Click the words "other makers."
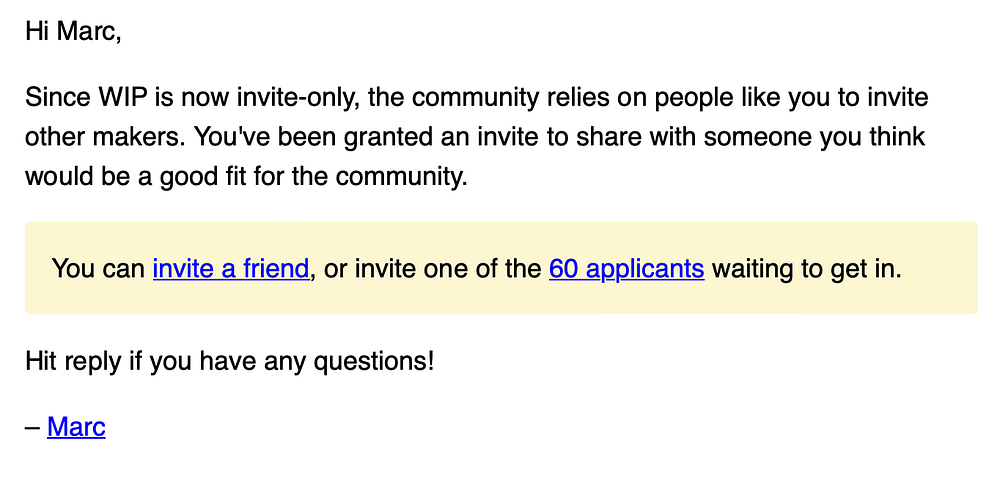This screenshot has width=1000, height=477. [105, 136]
